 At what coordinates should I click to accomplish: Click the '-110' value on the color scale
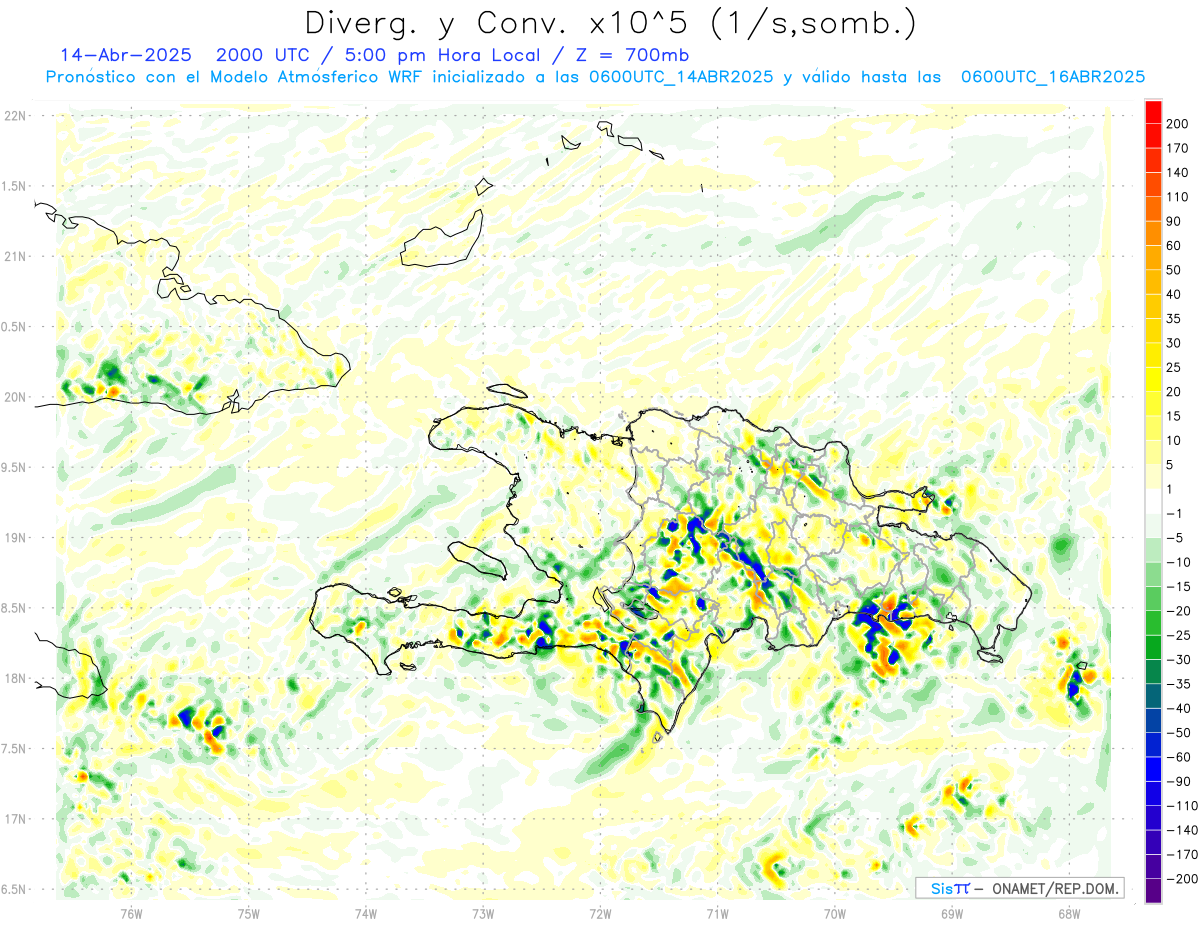[x=1183, y=806]
